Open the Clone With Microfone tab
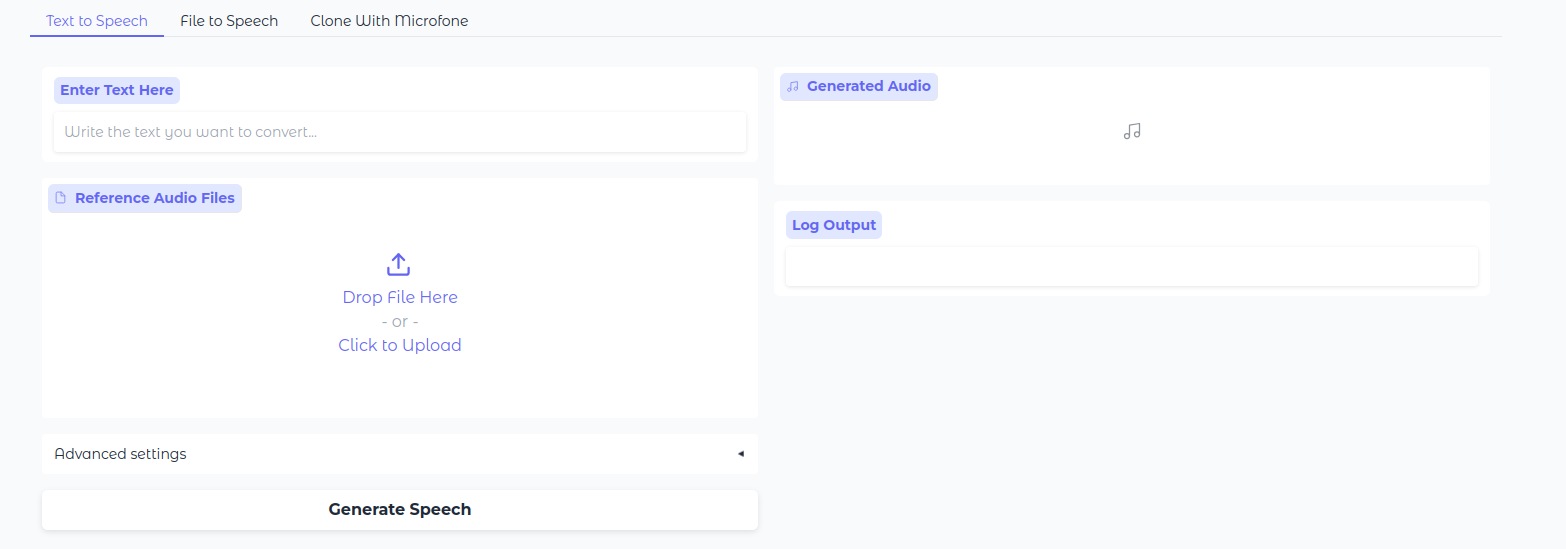This screenshot has width=1566, height=549. (389, 20)
